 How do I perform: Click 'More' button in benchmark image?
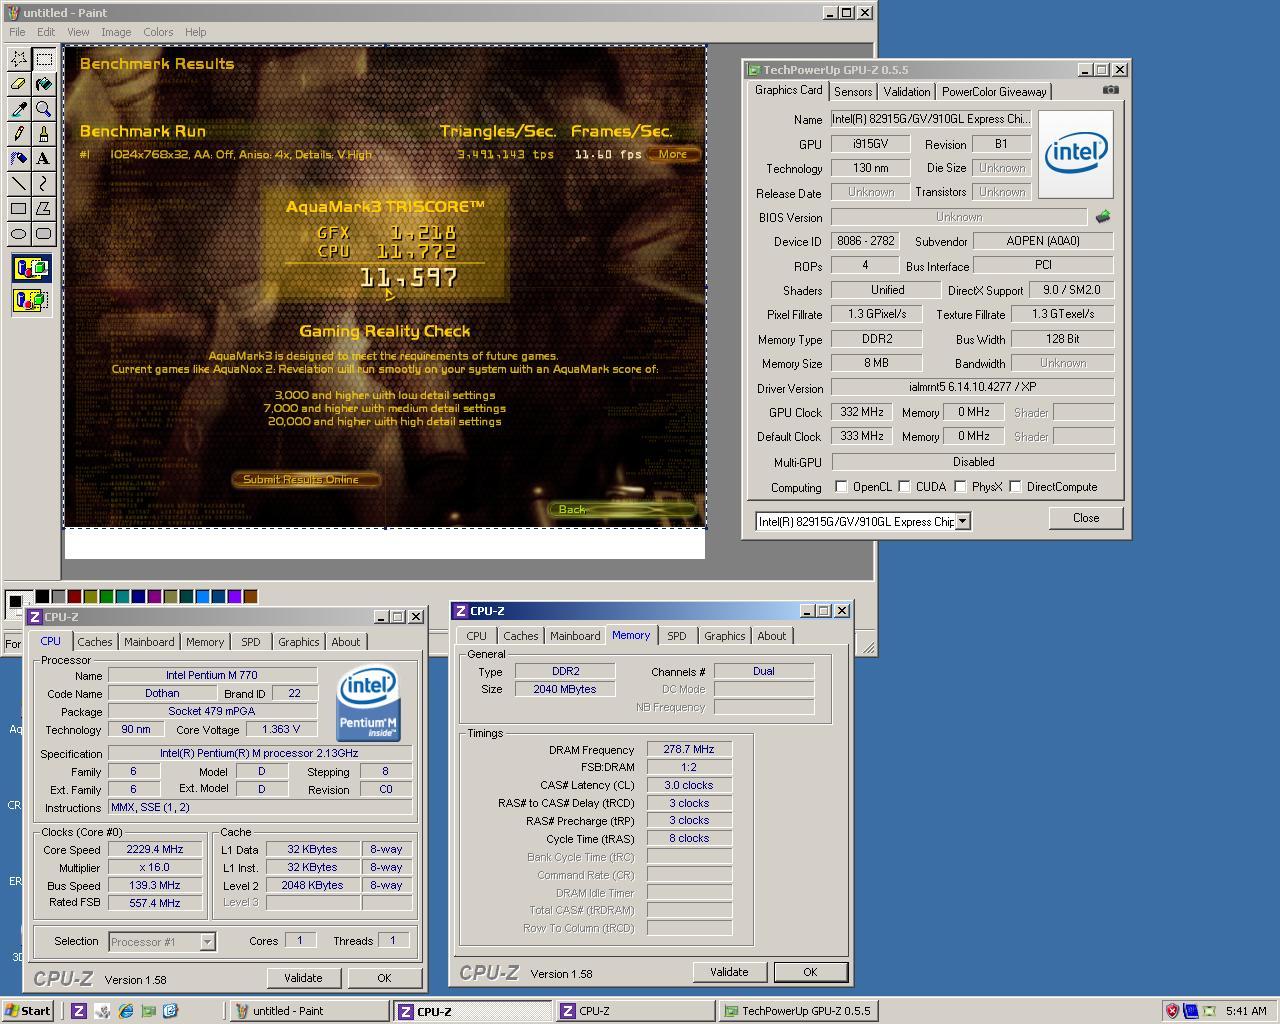[672, 154]
